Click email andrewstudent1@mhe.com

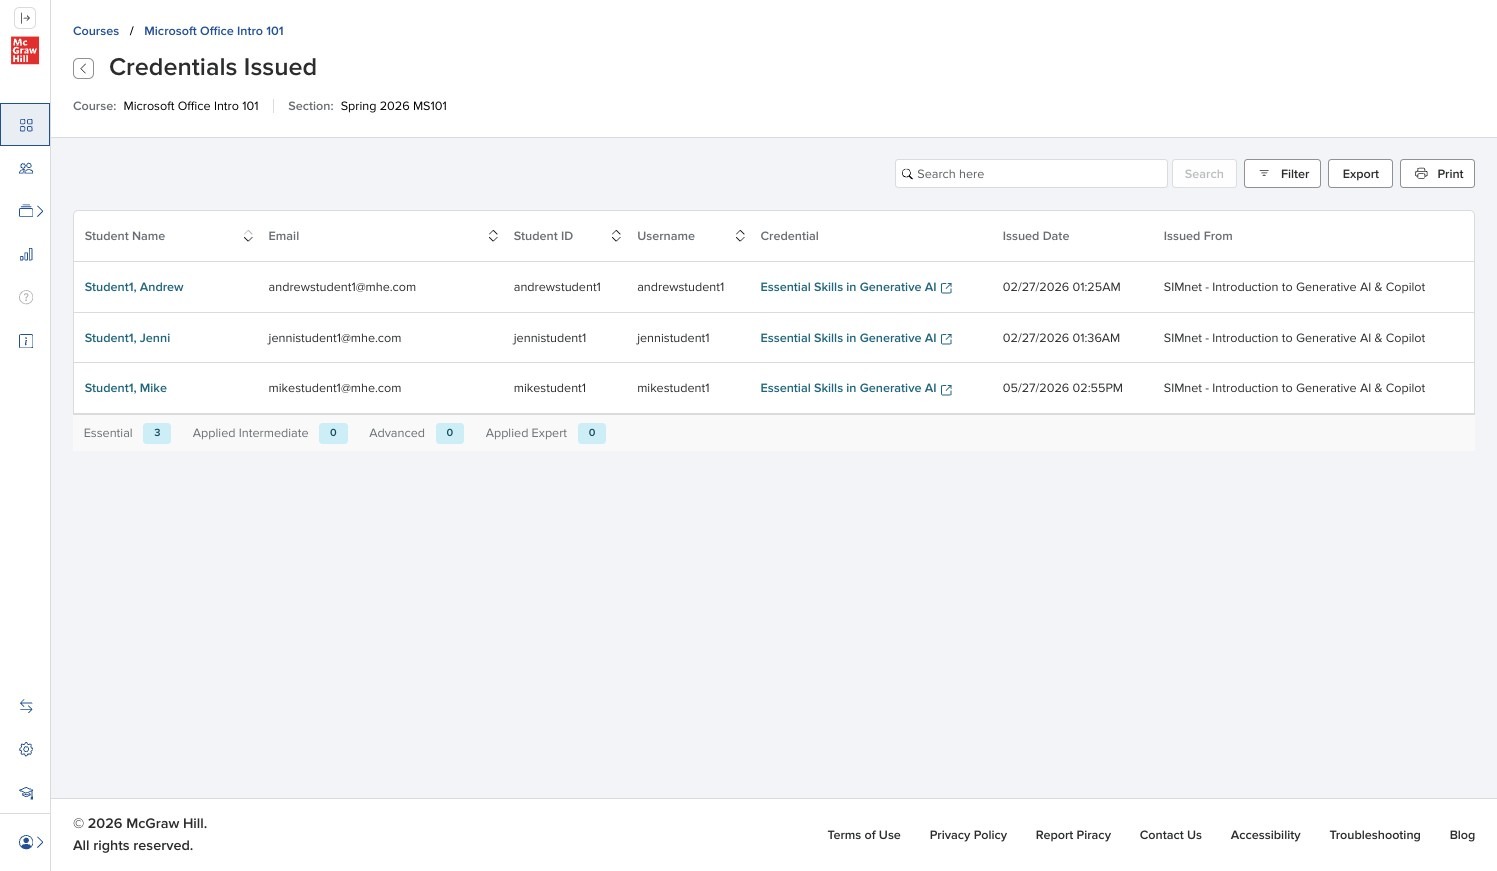pos(342,287)
